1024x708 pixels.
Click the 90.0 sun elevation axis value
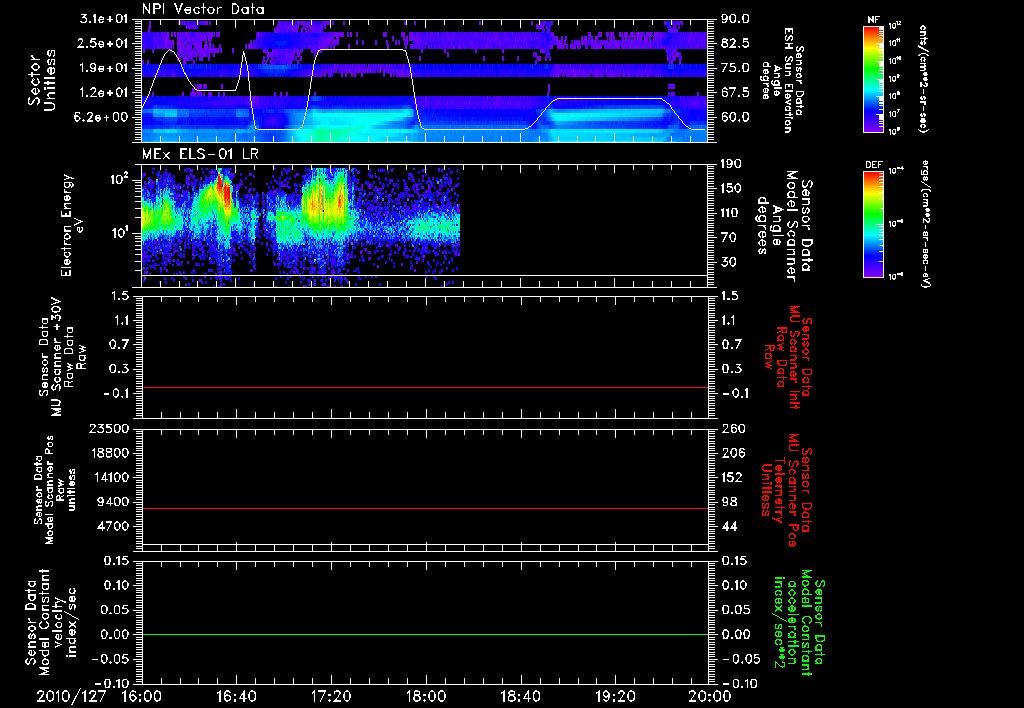click(735, 19)
